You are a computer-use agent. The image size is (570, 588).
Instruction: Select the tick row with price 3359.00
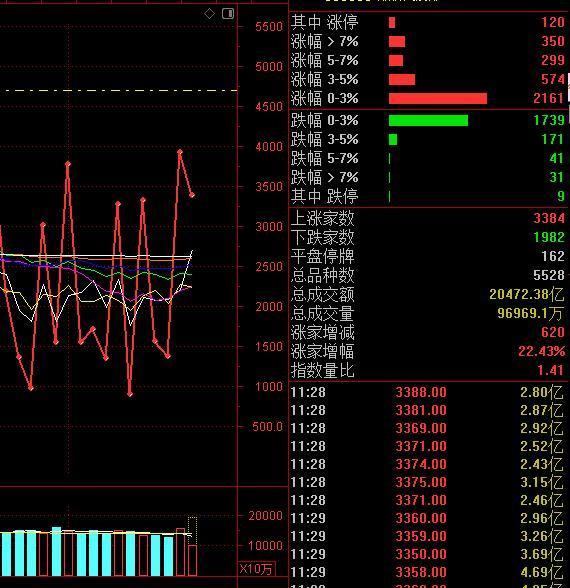(428, 536)
